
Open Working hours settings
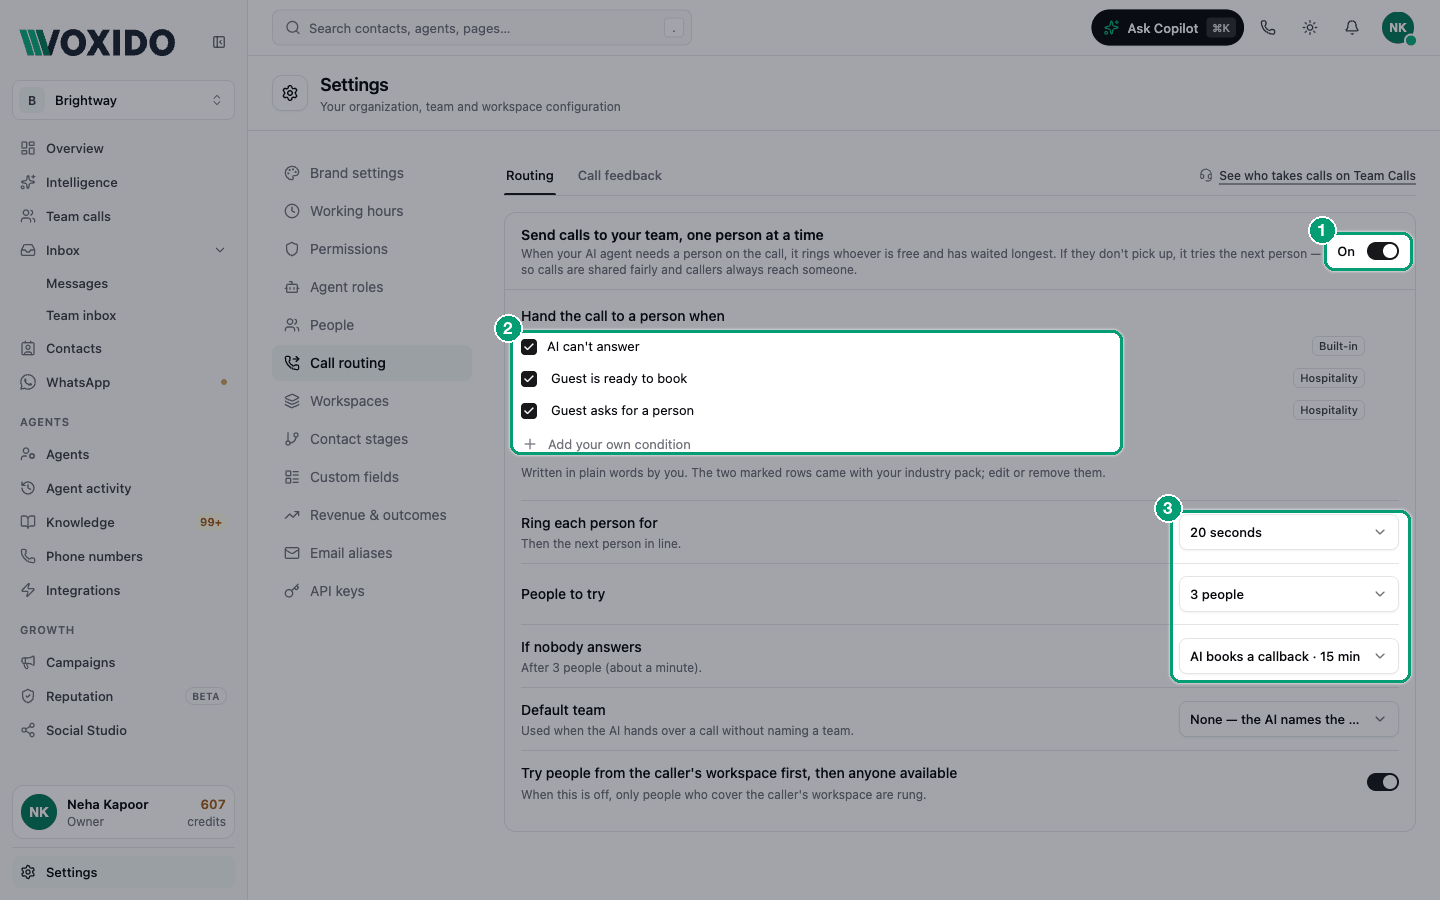(x=372, y=211)
